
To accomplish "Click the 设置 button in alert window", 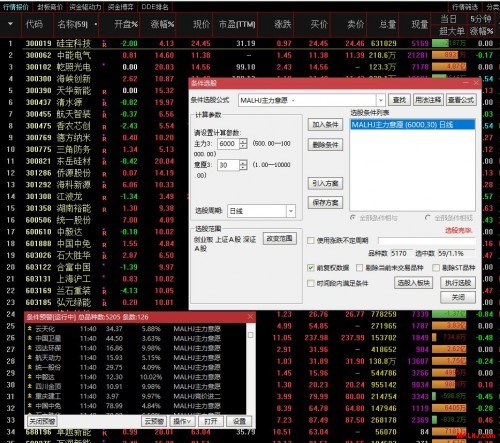I will click(239, 421).
